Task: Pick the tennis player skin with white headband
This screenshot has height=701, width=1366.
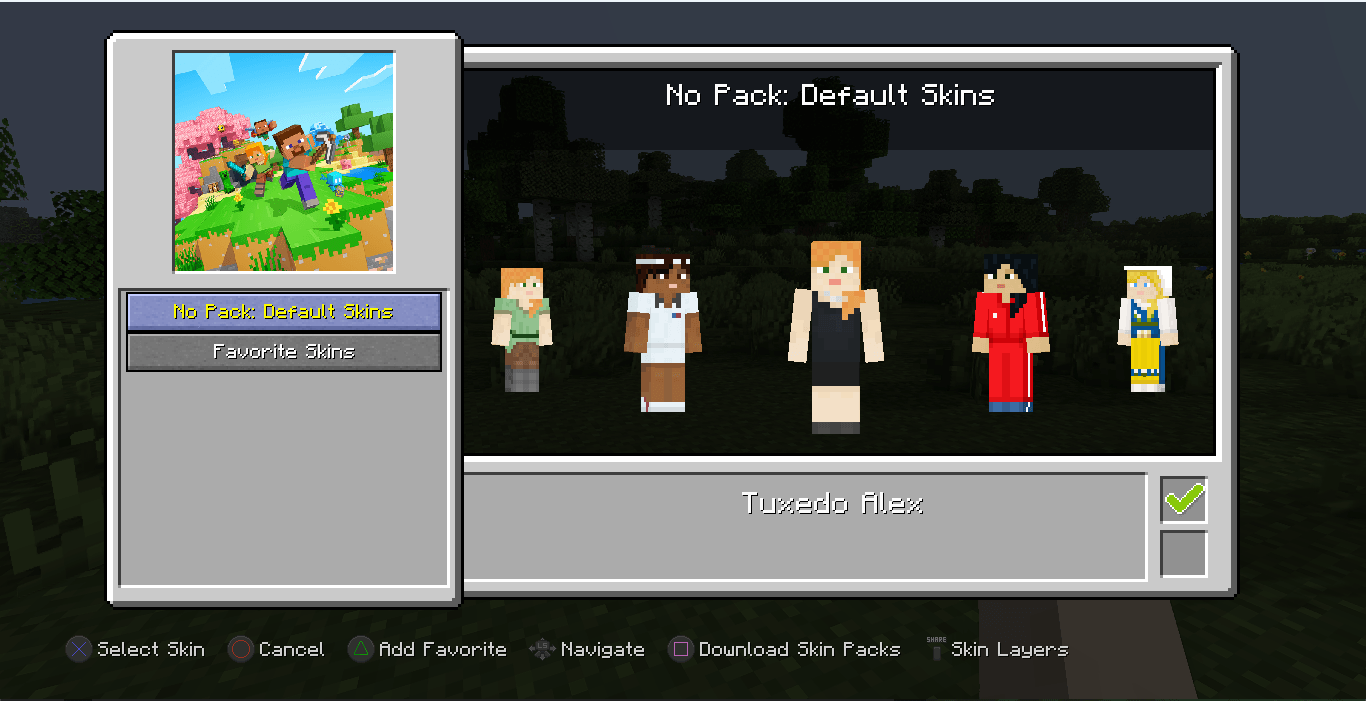Action: click(663, 329)
